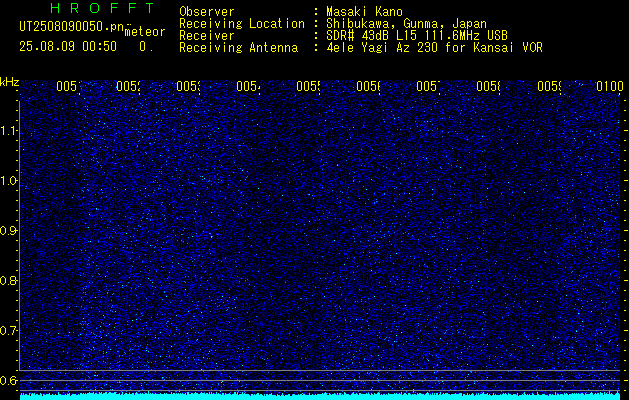Click the HROFFT title text
The image size is (629, 400).
(x=103, y=8)
